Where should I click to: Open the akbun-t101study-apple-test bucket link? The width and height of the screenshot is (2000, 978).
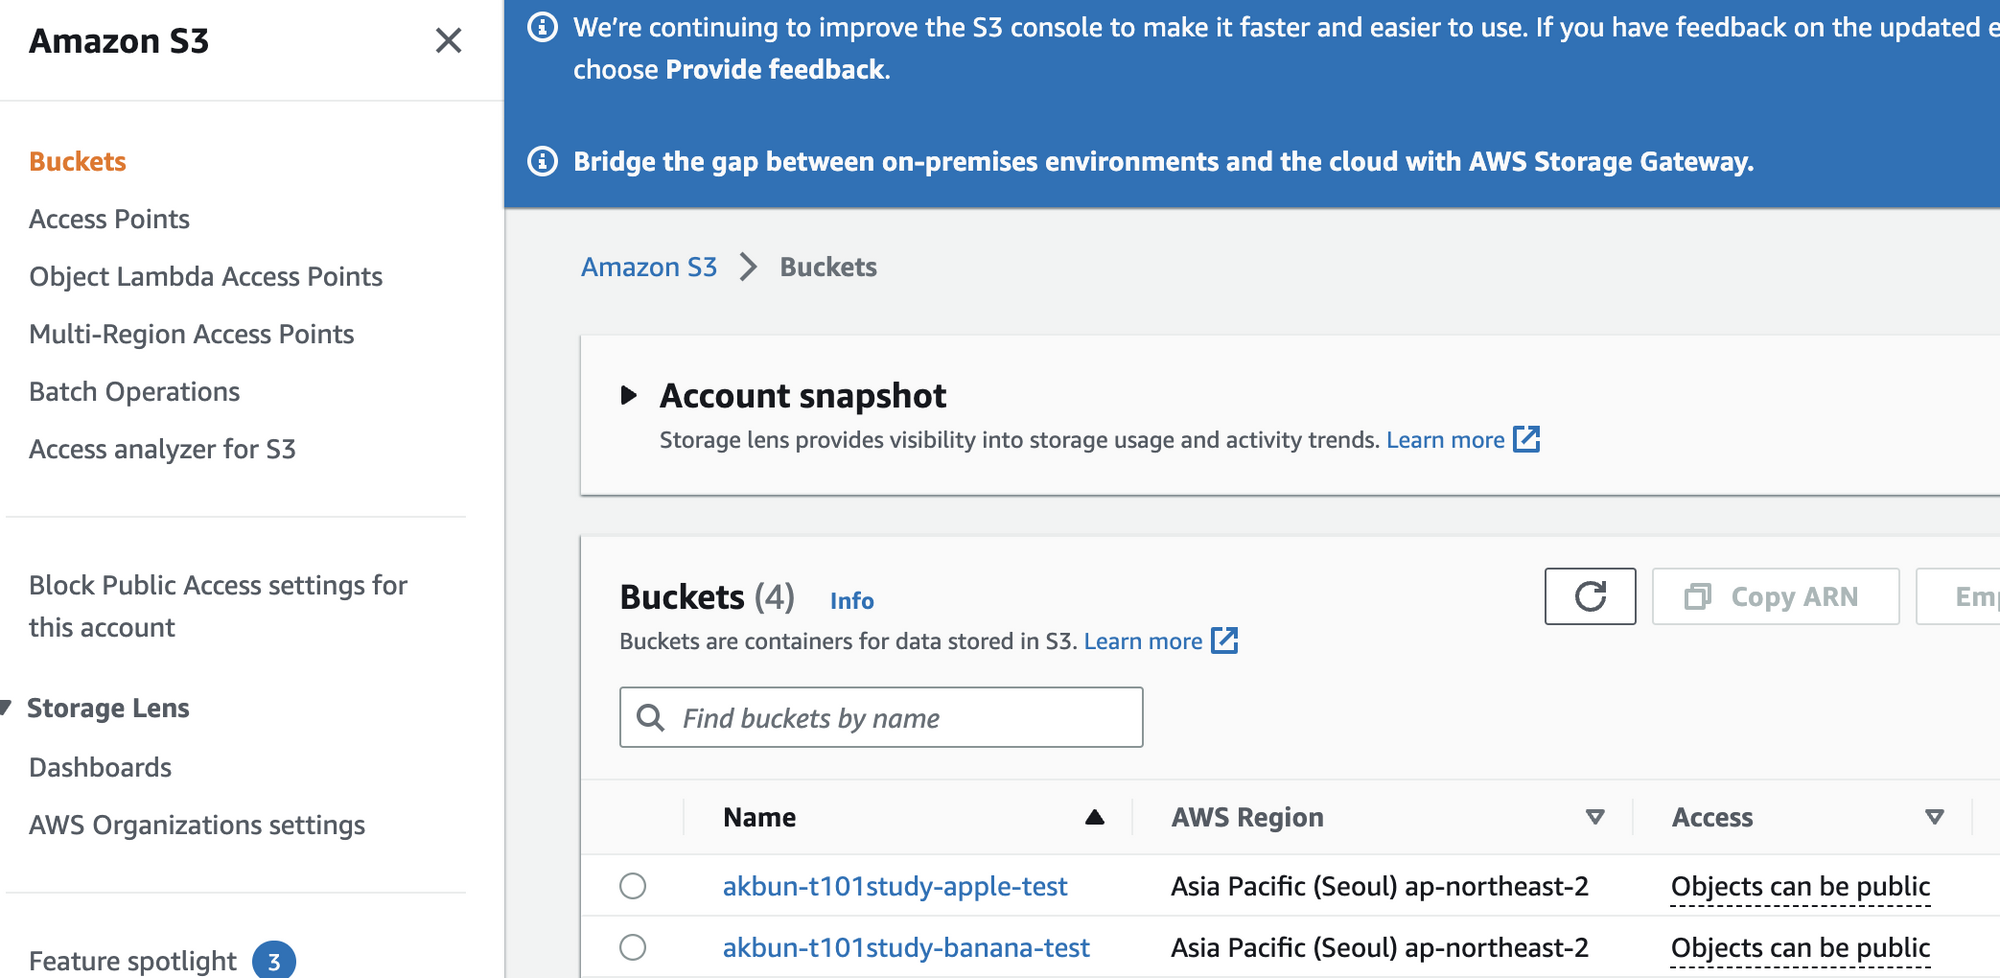point(894,886)
